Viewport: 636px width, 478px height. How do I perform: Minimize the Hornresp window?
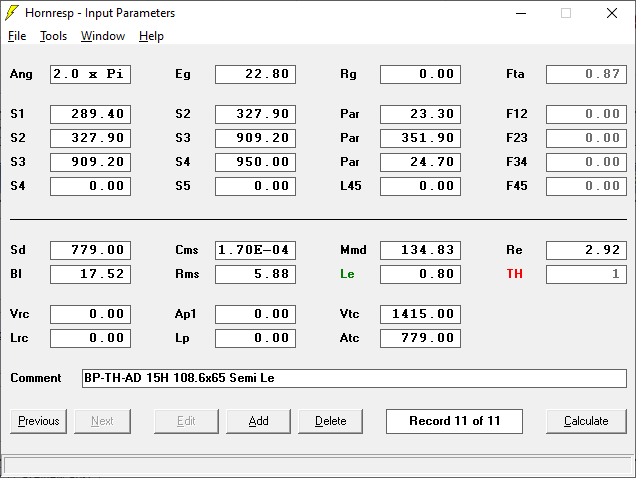coord(521,13)
